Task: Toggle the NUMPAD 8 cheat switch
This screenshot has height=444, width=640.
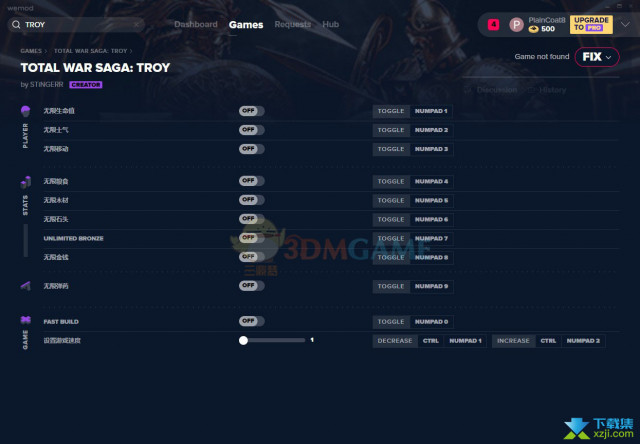Action: [x=251, y=257]
